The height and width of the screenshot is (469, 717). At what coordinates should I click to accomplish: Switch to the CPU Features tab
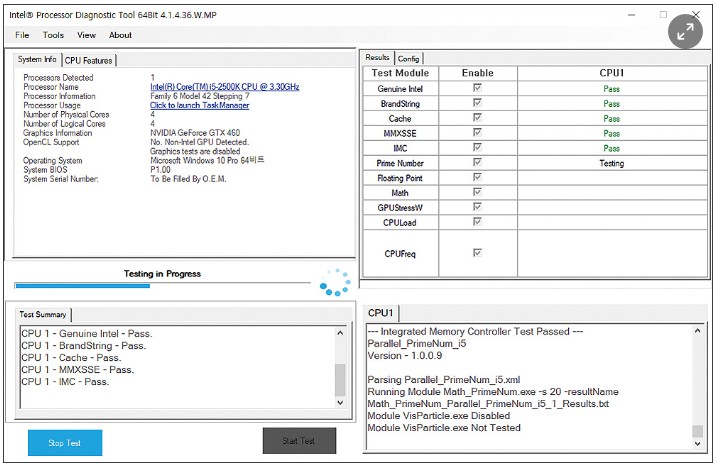point(89,60)
